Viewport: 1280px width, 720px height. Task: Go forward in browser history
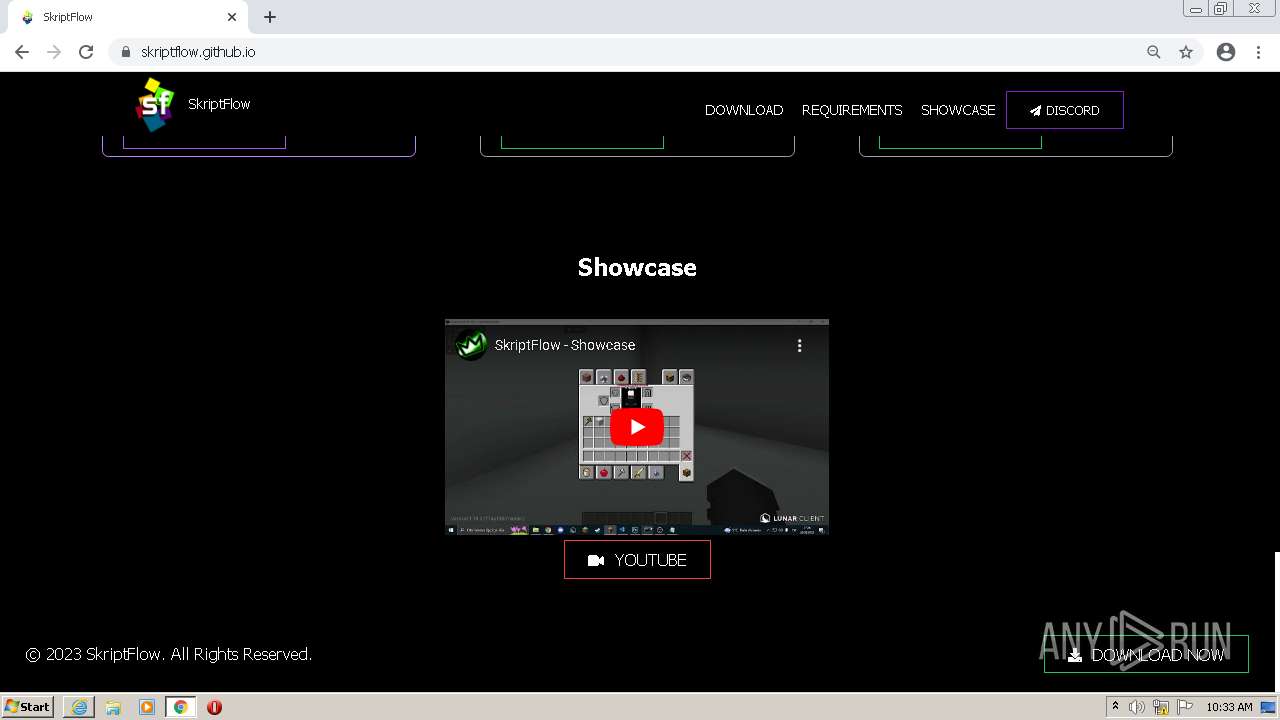[54, 52]
